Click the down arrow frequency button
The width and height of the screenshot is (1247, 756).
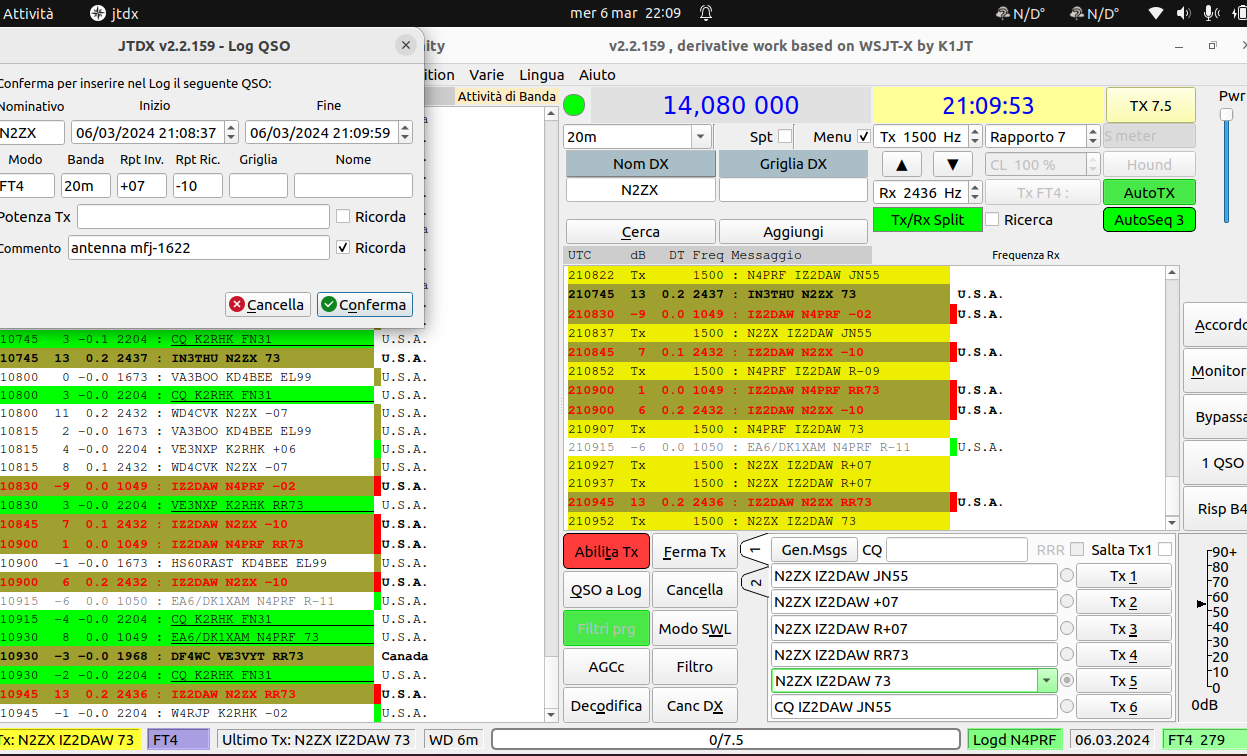point(952,164)
